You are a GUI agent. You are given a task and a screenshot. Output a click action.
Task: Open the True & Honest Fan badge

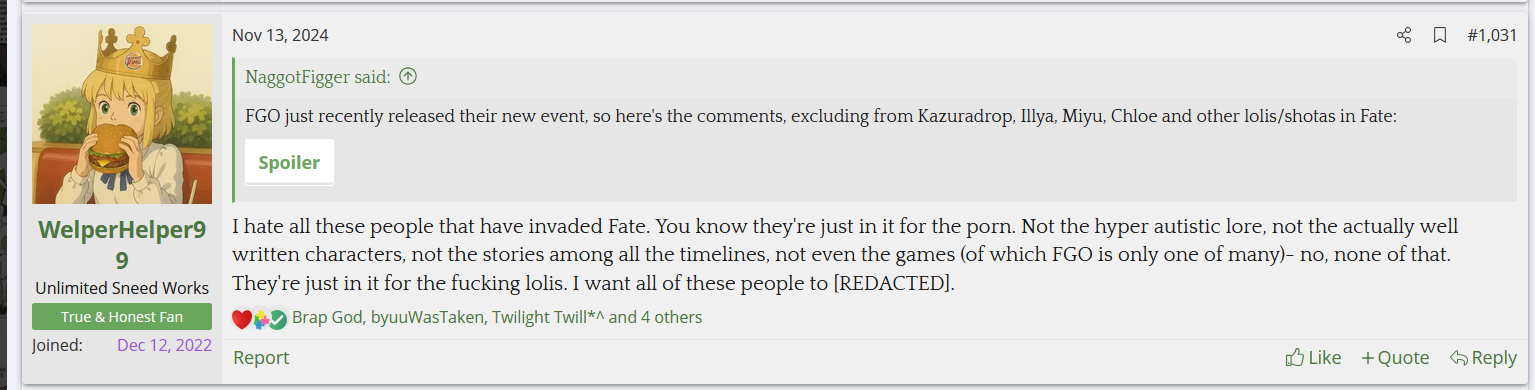[122, 317]
